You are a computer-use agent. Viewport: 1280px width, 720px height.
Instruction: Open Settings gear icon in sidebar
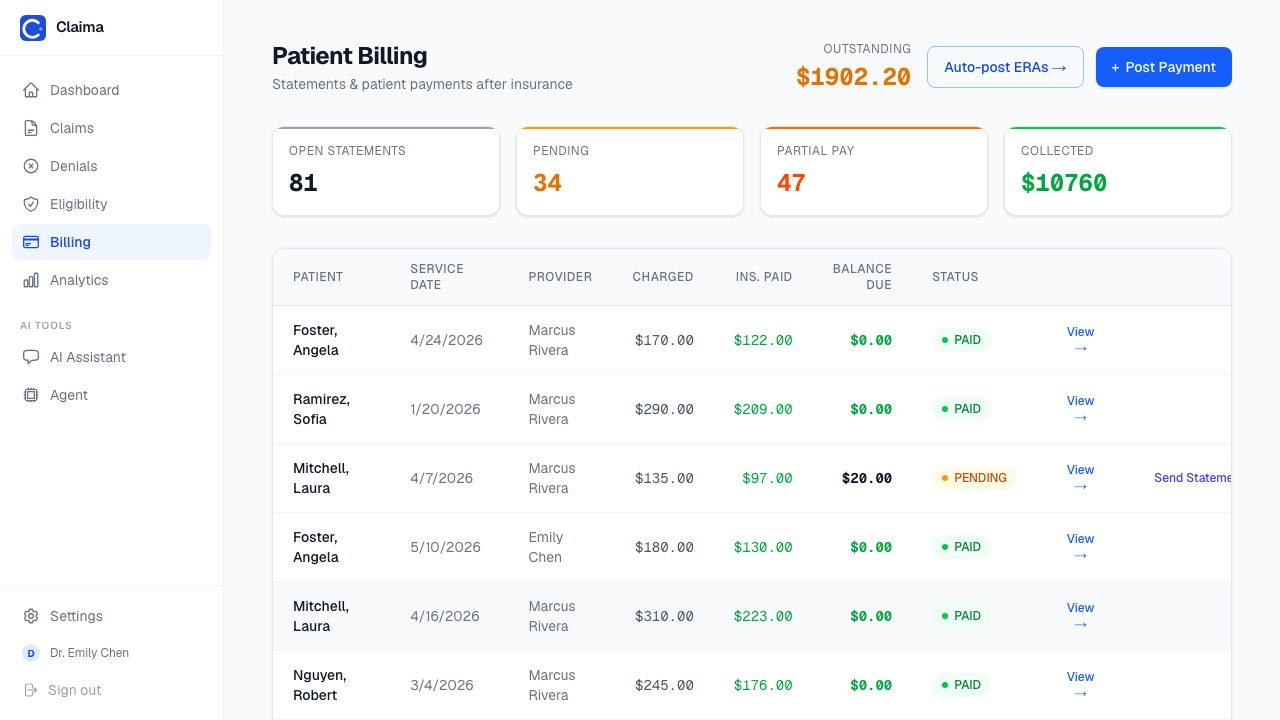[x=31, y=616]
